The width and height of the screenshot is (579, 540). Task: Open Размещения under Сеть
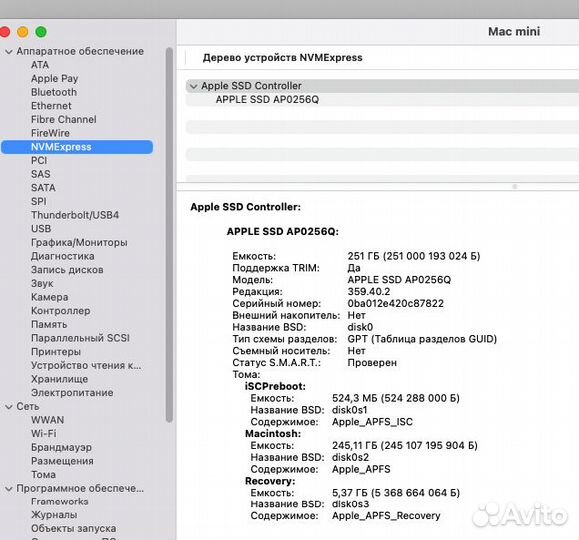point(62,461)
